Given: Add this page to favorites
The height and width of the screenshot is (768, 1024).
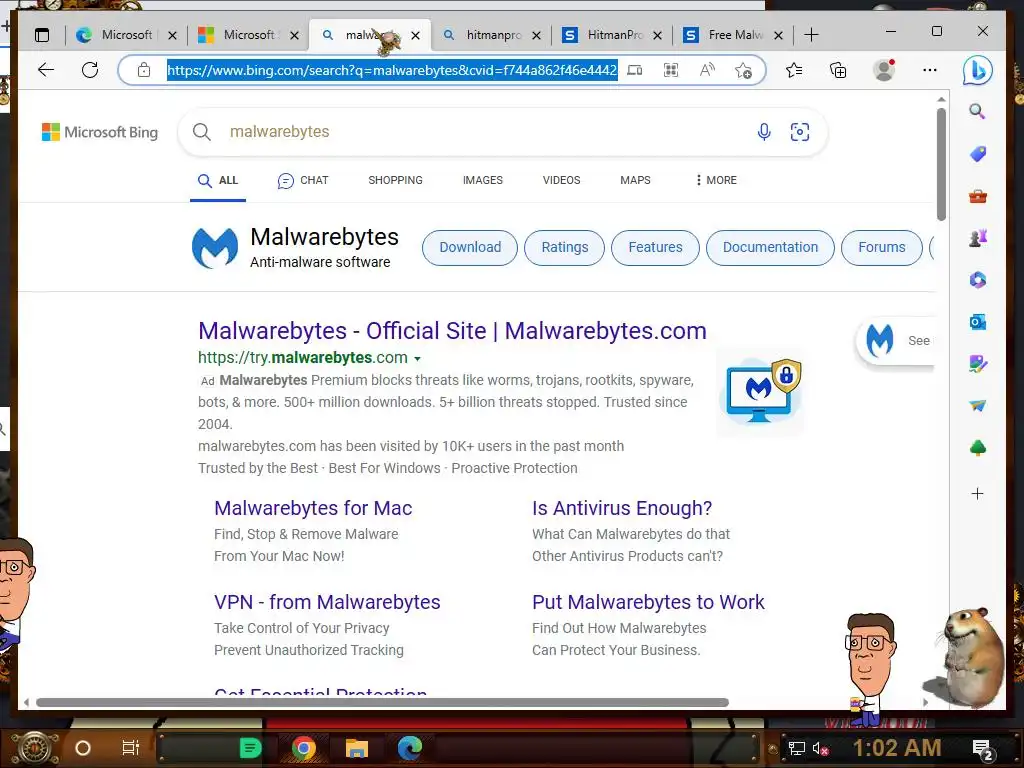Looking at the screenshot, I should click(743, 70).
